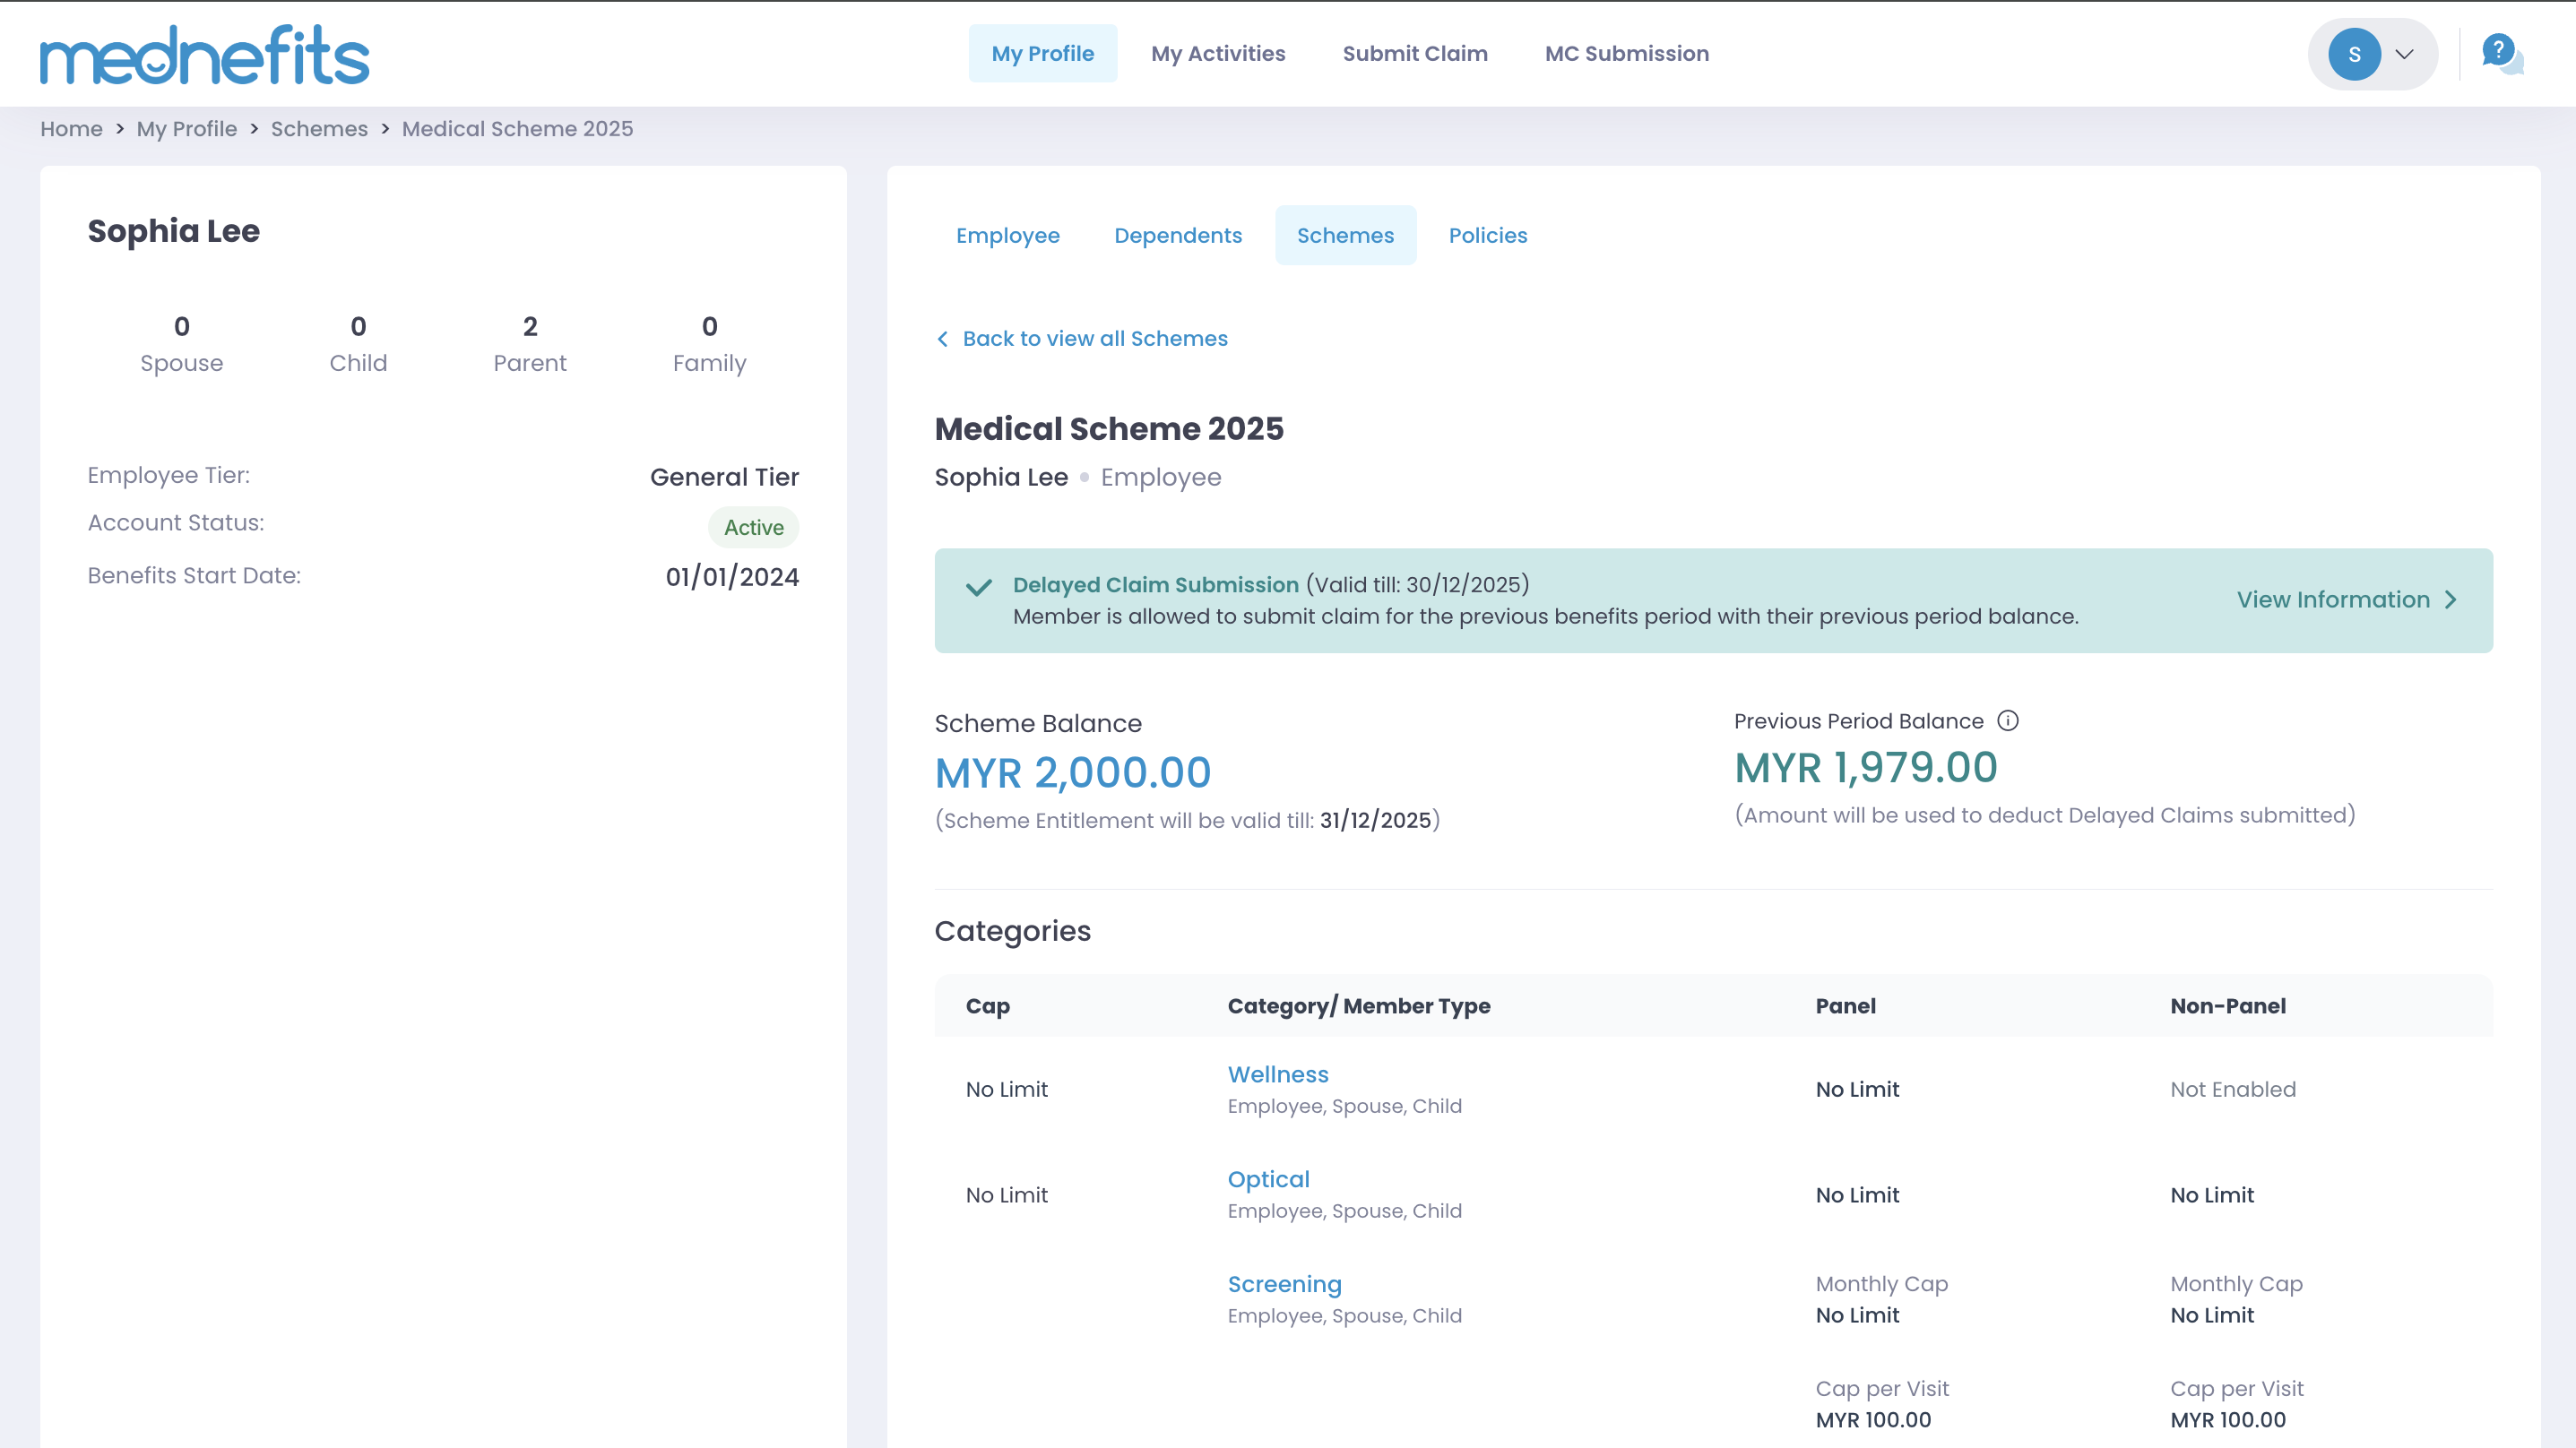
Task: Click the mednefits logo
Action: click(204, 55)
